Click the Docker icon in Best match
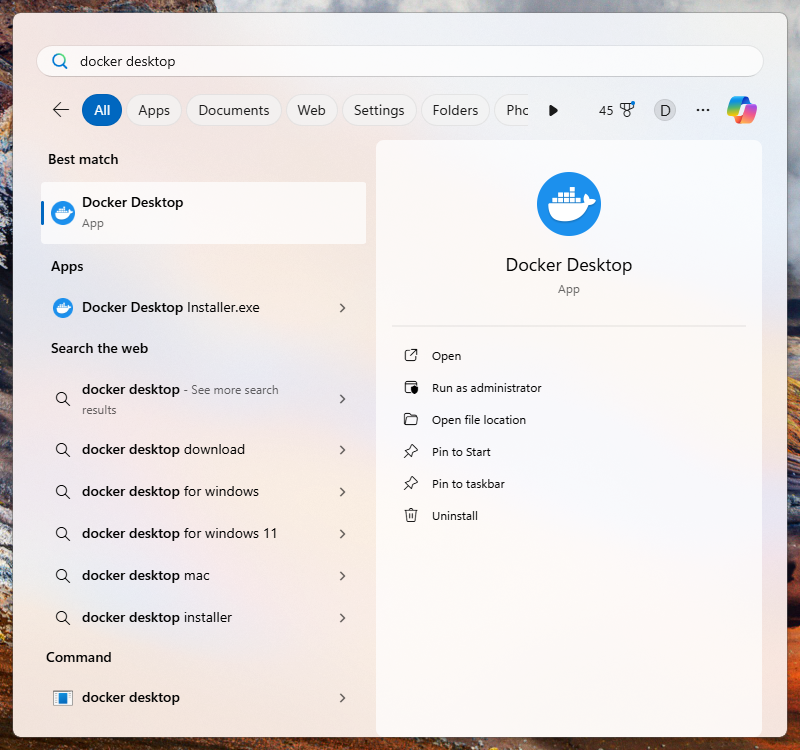Image resolution: width=800 pixels, height=750 pixels. (x=63, y=213)
